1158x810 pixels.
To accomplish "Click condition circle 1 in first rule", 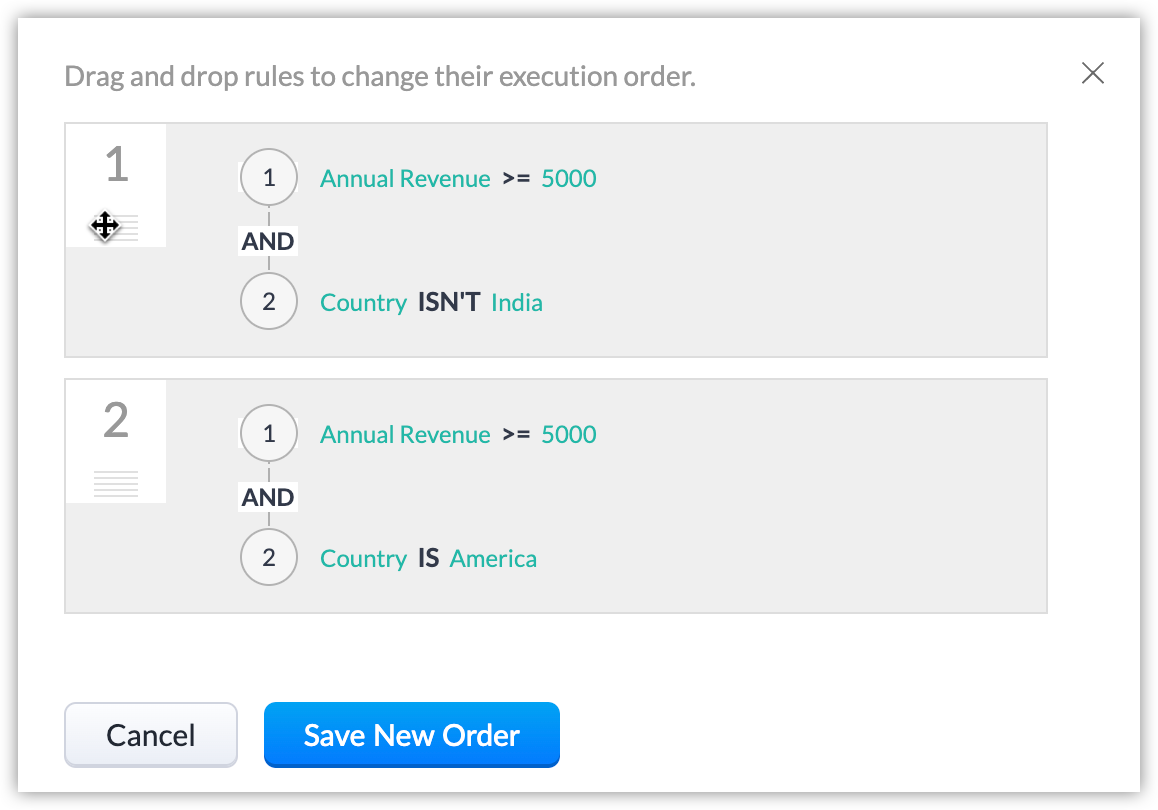I will [269, 178].
